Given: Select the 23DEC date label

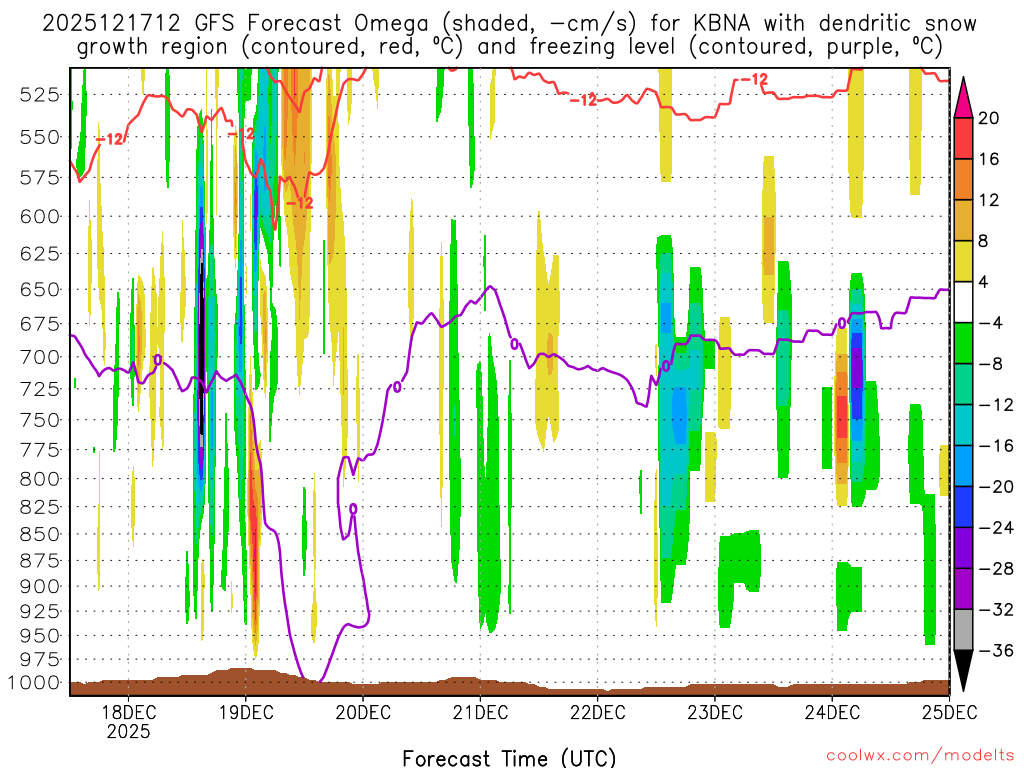Looking at the screenshot, I should tap(714, 711).
